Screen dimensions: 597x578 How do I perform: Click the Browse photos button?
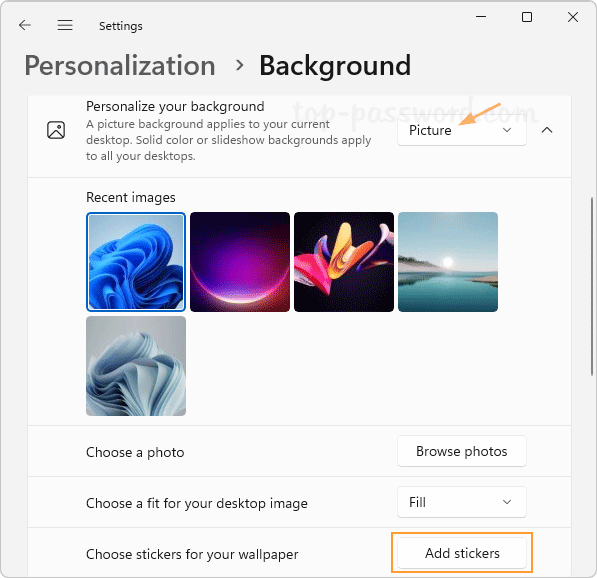point(462,451)
